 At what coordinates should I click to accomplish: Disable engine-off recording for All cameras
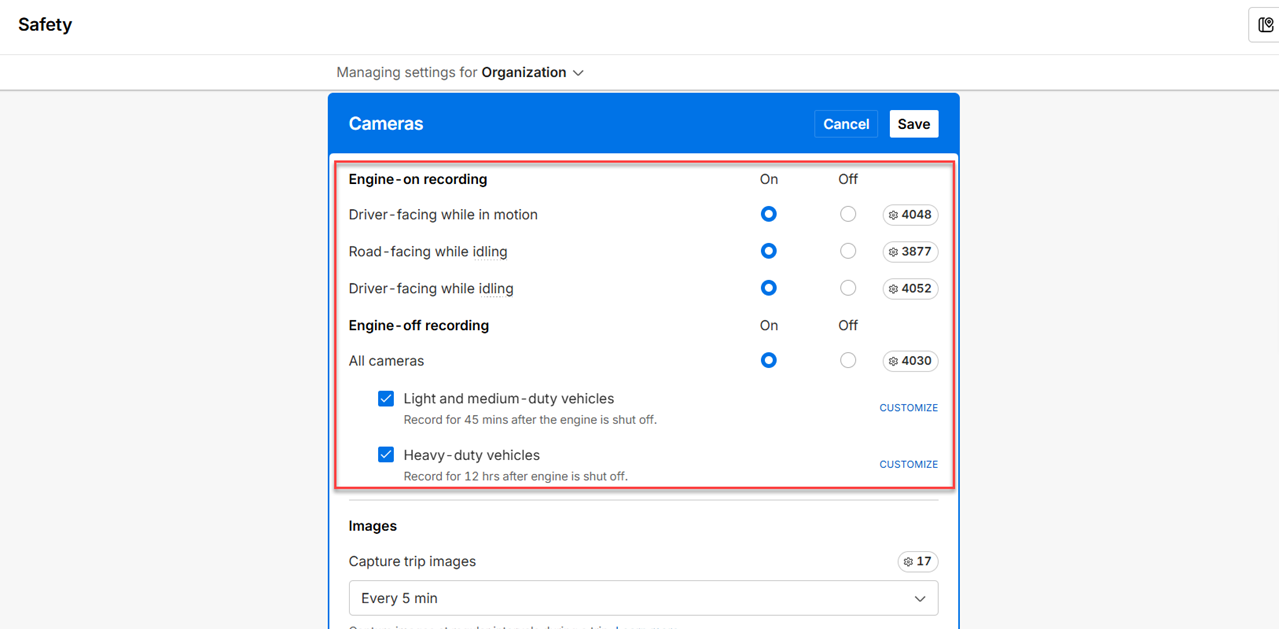tap(848, 360)
